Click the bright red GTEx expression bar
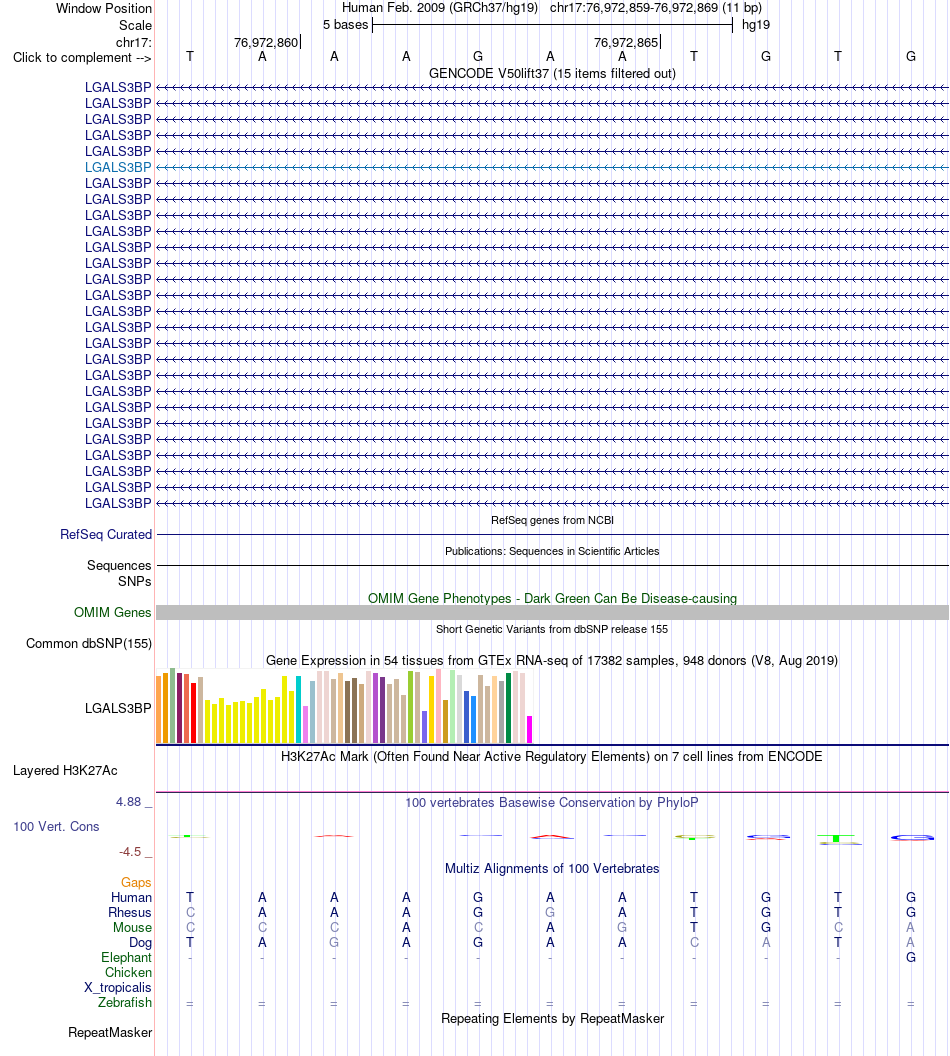 point(194,713)
